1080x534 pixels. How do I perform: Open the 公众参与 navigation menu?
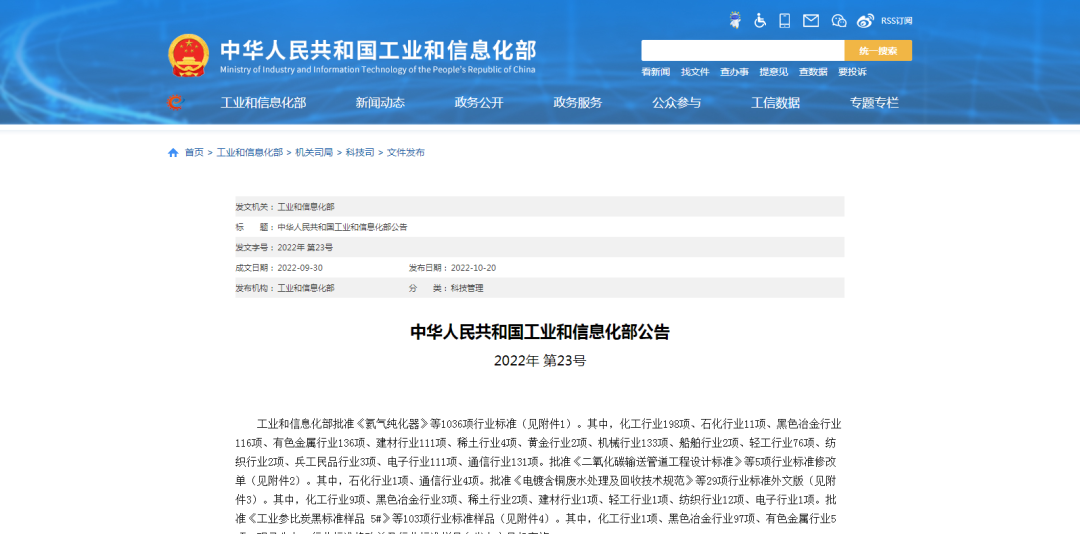[676, 103]
